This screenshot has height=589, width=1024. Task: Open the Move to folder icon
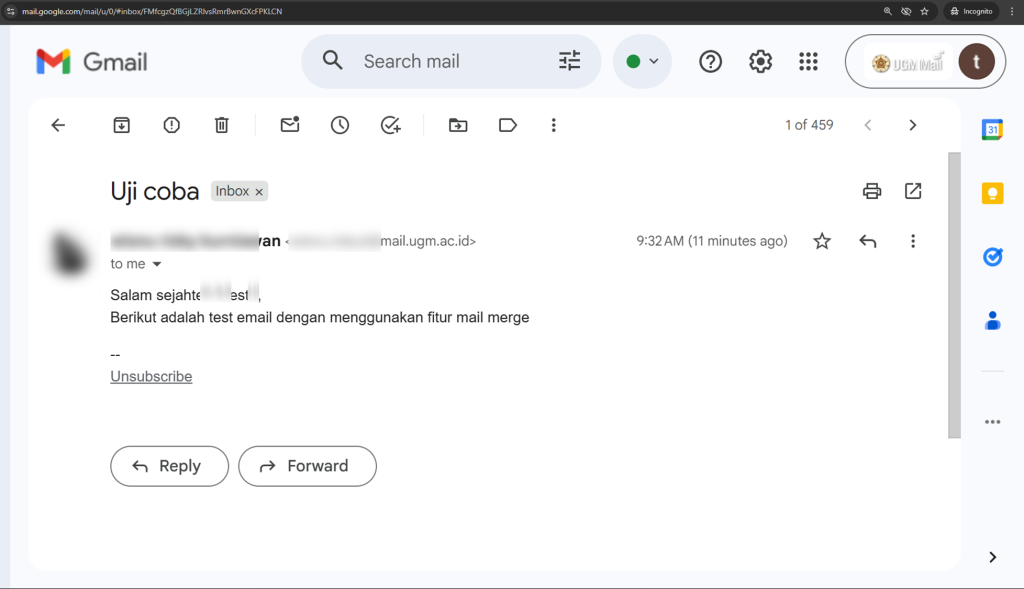click(458, 125)
